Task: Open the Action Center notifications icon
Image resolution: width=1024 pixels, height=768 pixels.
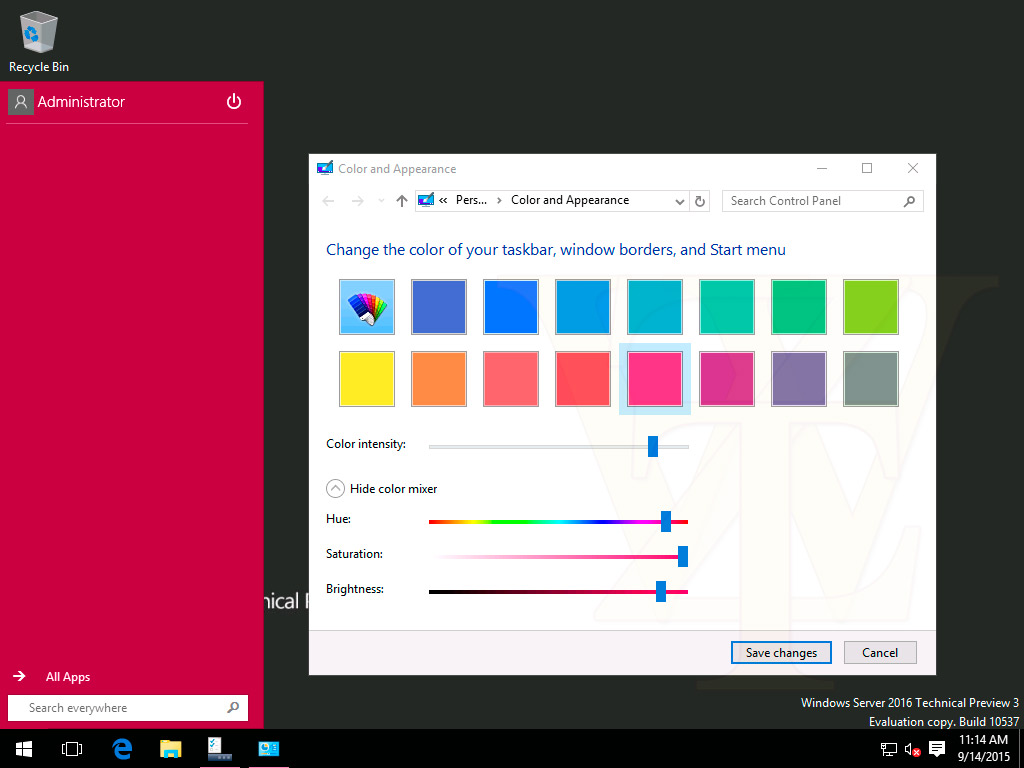Action: coord(937,748)
